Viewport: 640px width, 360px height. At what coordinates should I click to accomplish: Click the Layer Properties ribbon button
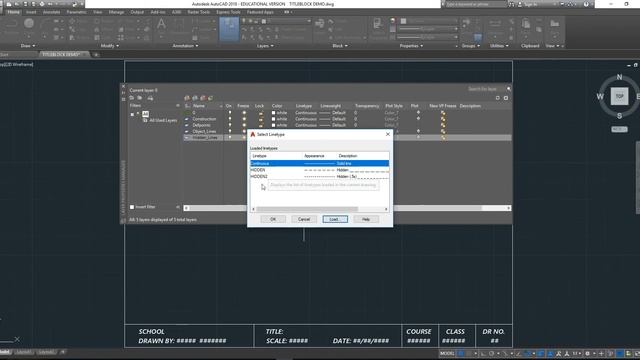coord(229,29)
